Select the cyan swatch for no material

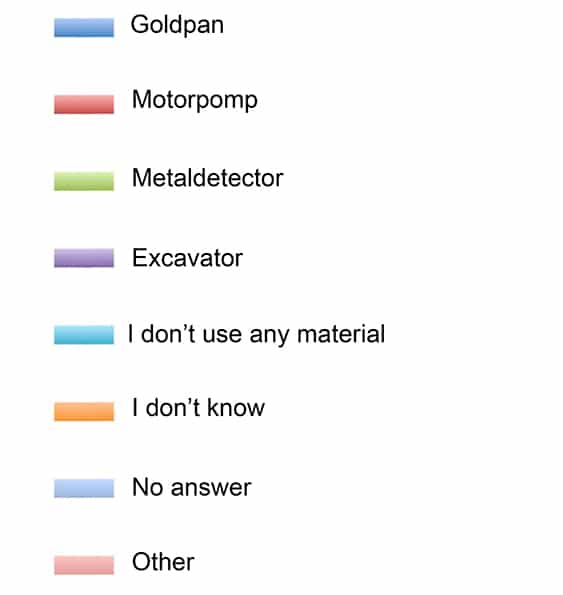pos(84,335)
